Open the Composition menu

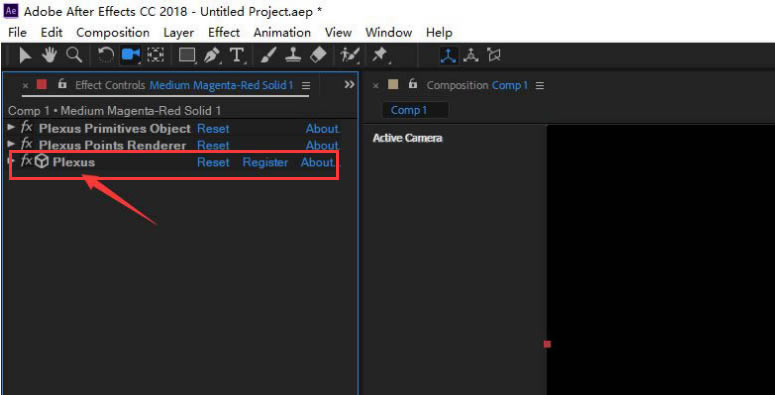click(x=113, y=33)
